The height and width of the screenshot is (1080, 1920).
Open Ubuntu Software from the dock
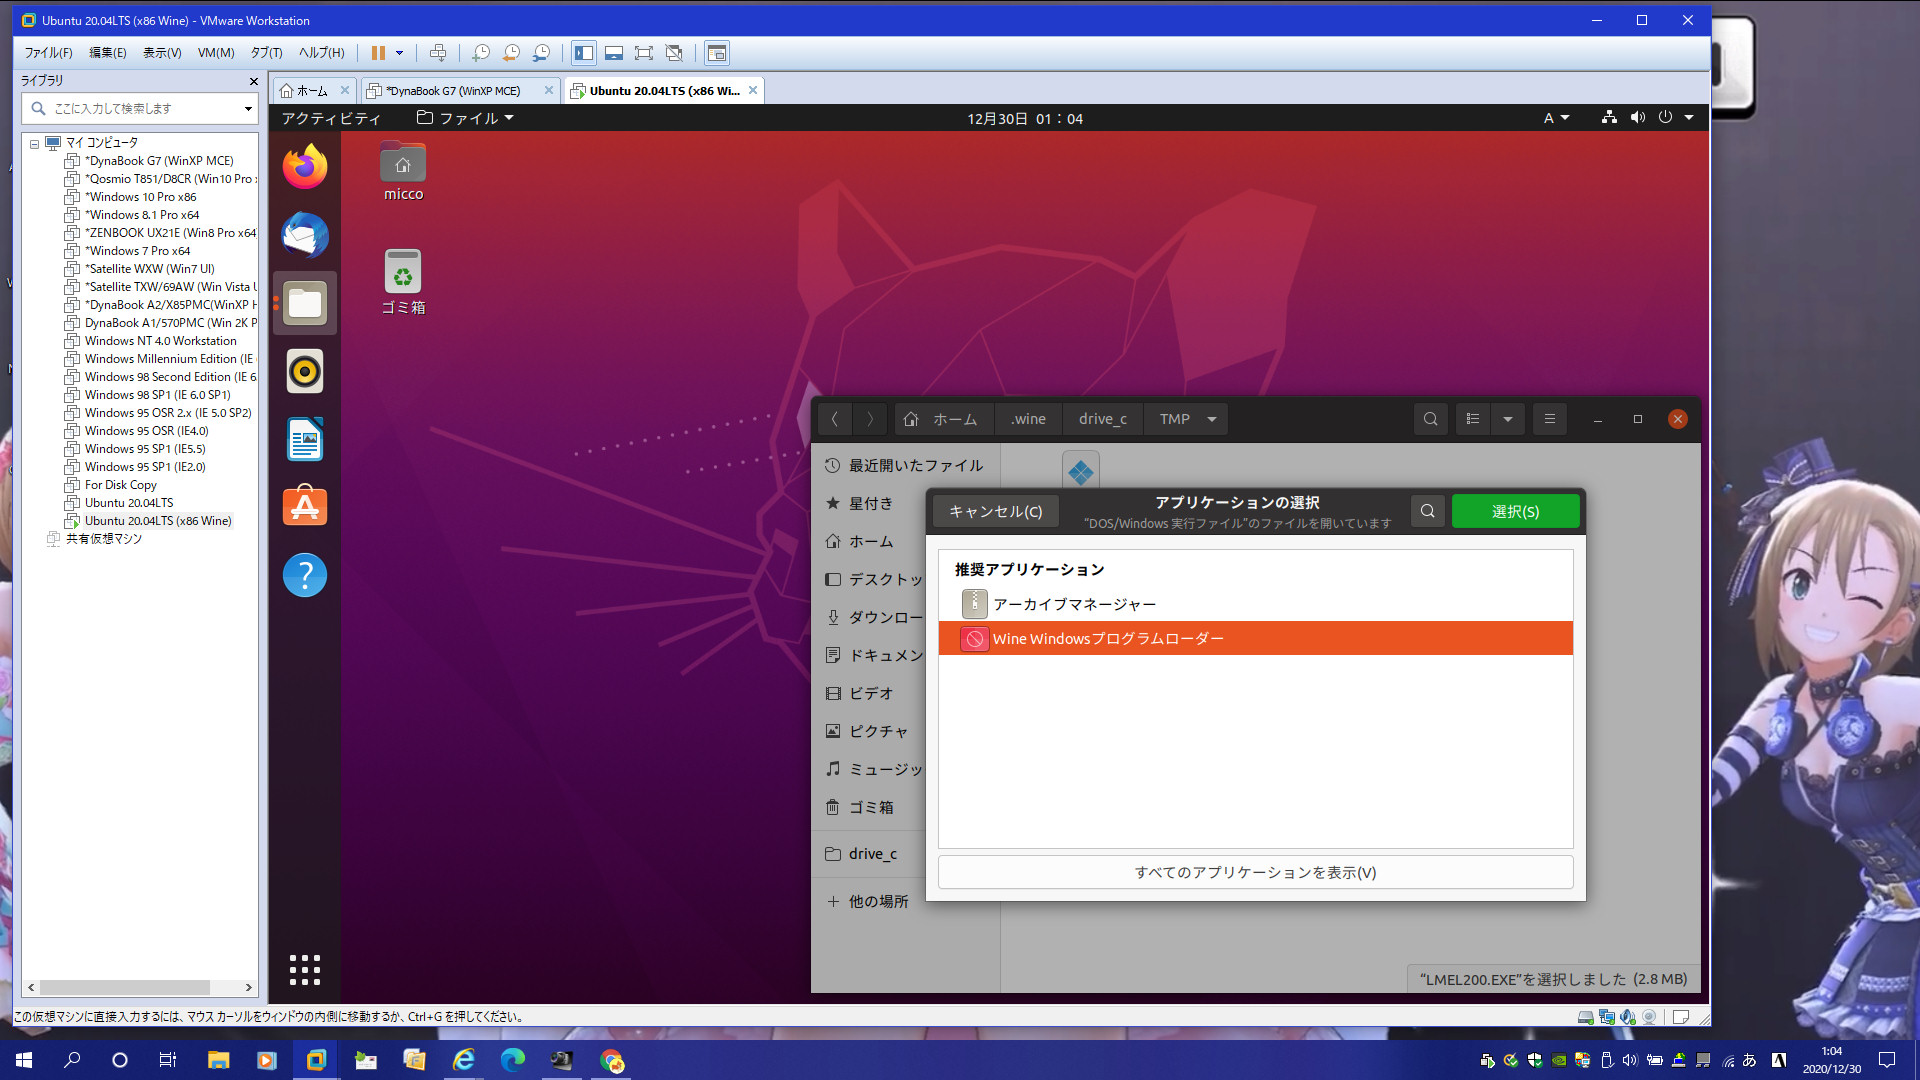[305, 507]
